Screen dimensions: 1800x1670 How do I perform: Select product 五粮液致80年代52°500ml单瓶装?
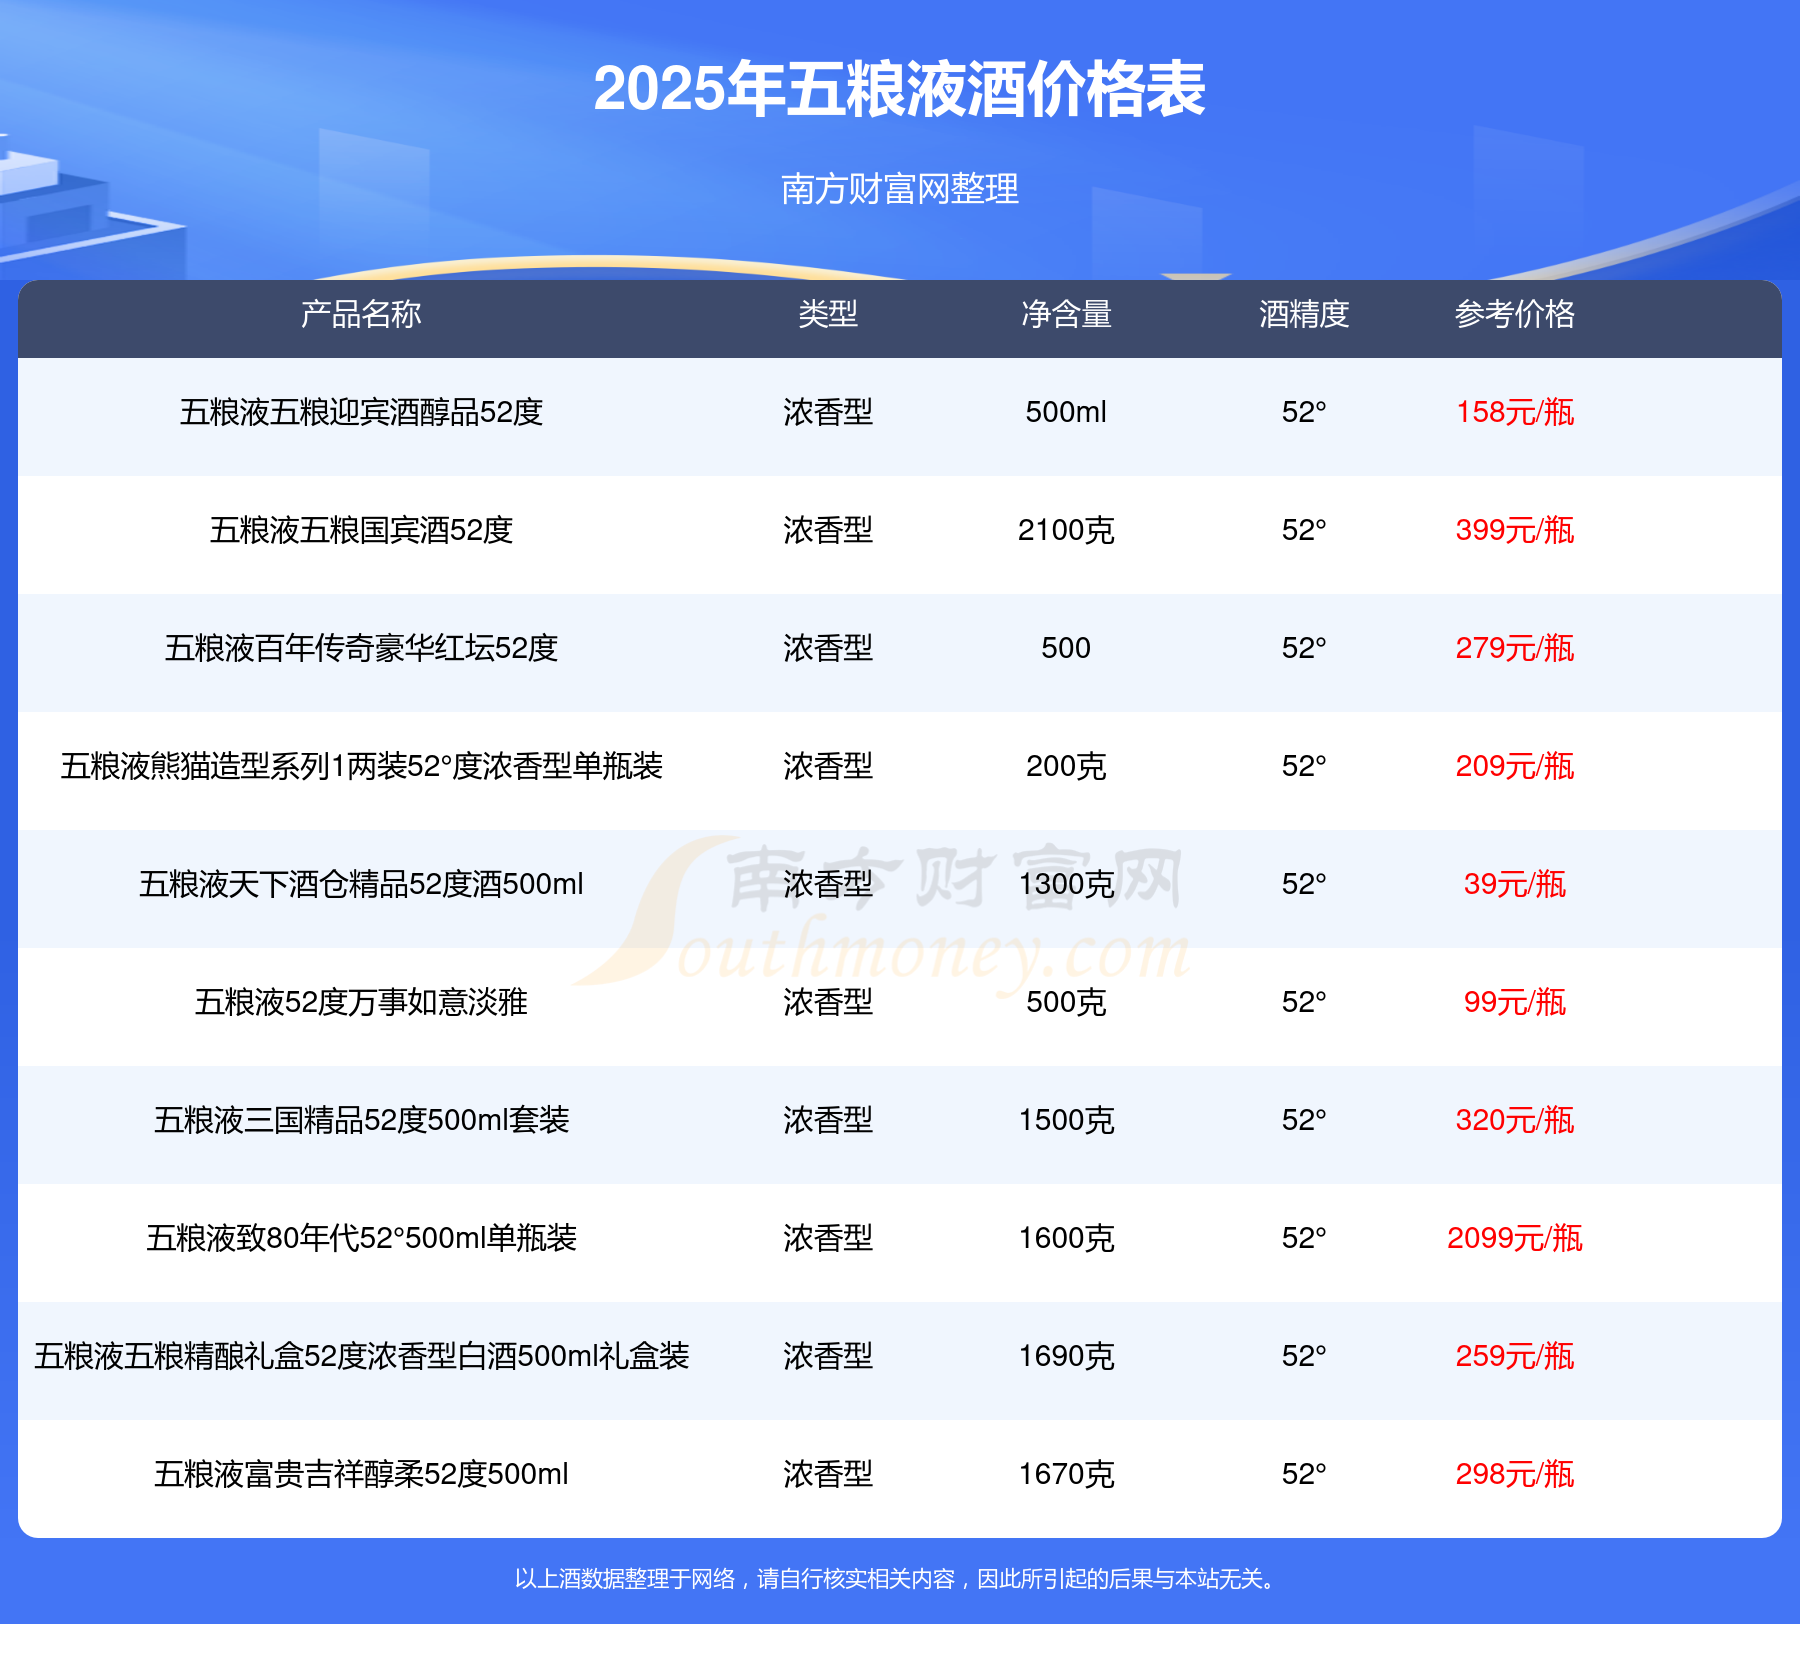coord(361,1238)
